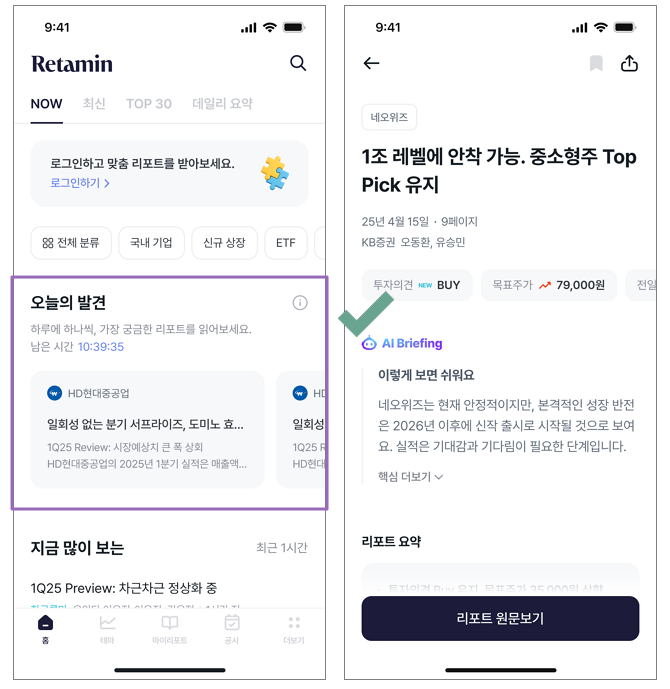Open the 테마 chart icon in bottom bar
Screen dimensions: 670x689
pos(107,629)
